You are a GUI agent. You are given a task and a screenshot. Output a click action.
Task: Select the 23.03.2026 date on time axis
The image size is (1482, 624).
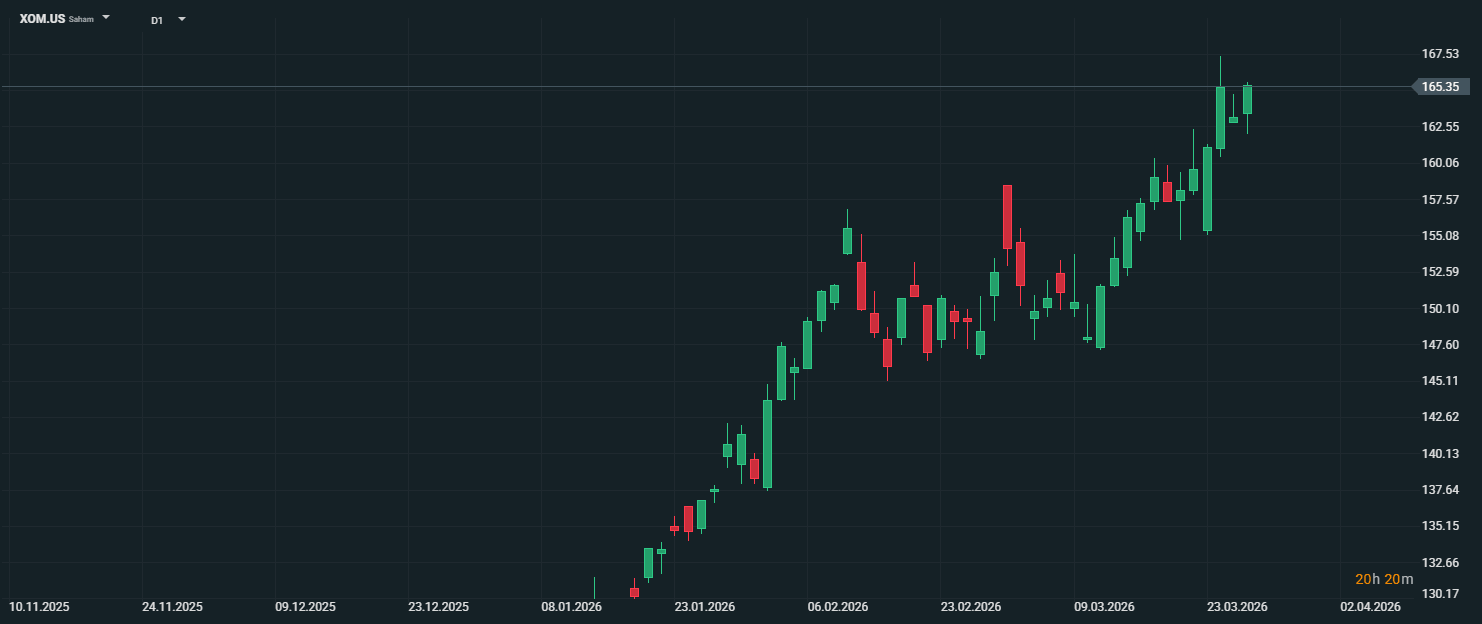coord(1237,607)
